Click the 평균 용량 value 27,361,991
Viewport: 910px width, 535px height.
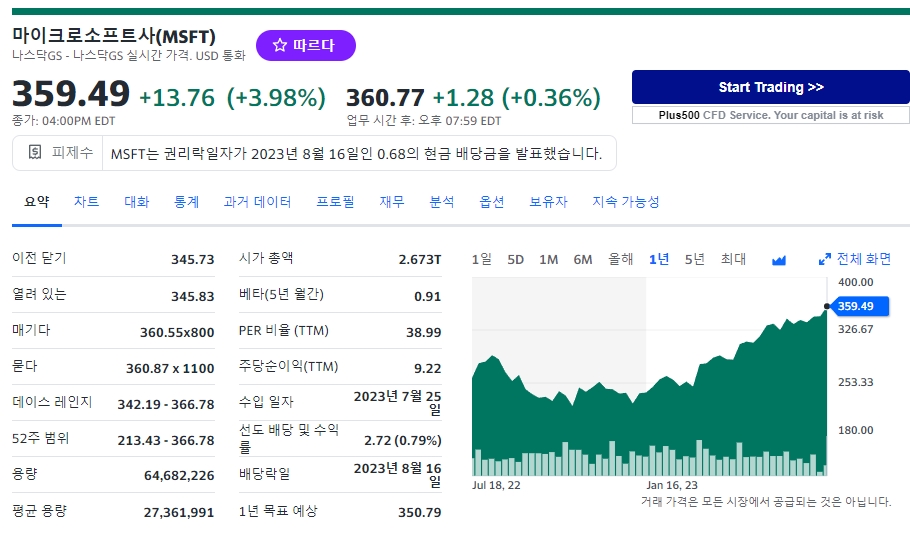(x=179, y=512)
